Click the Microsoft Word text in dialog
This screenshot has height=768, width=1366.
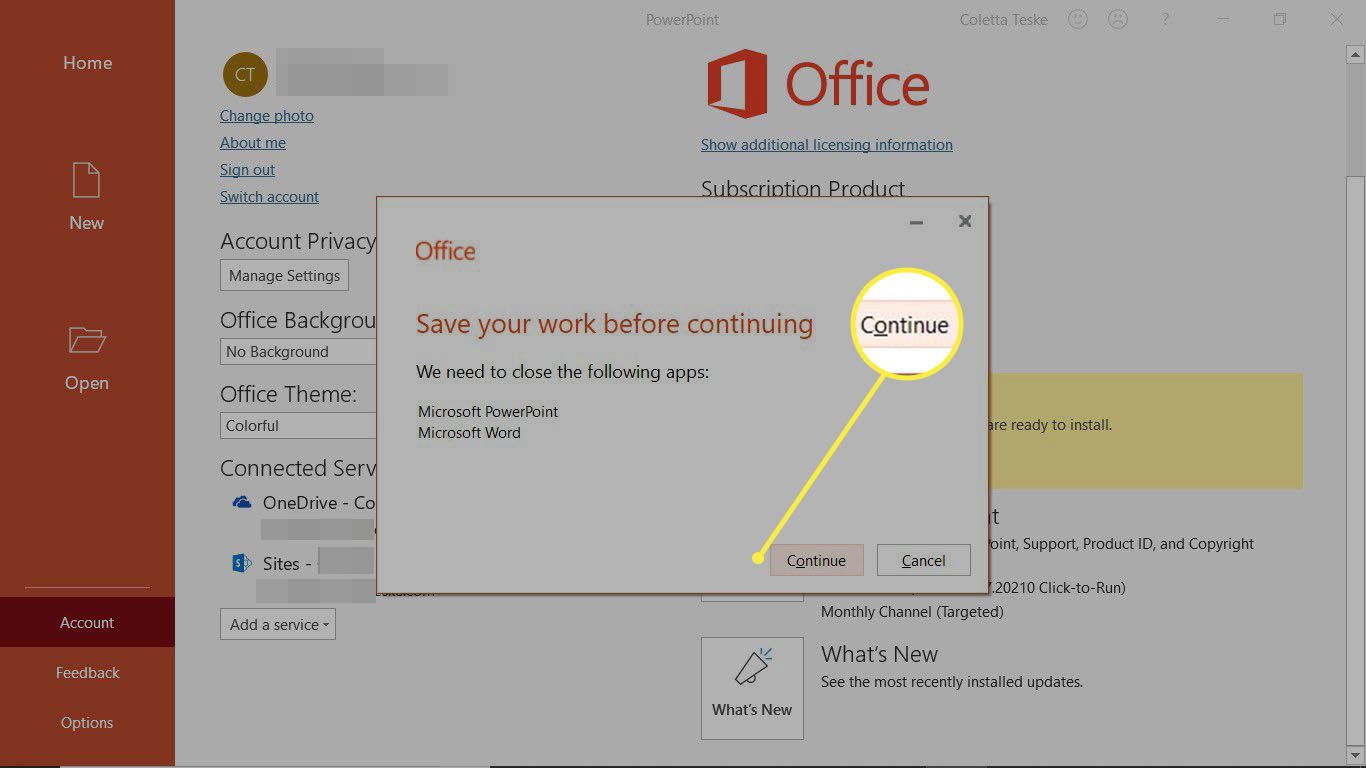(469, 433)
